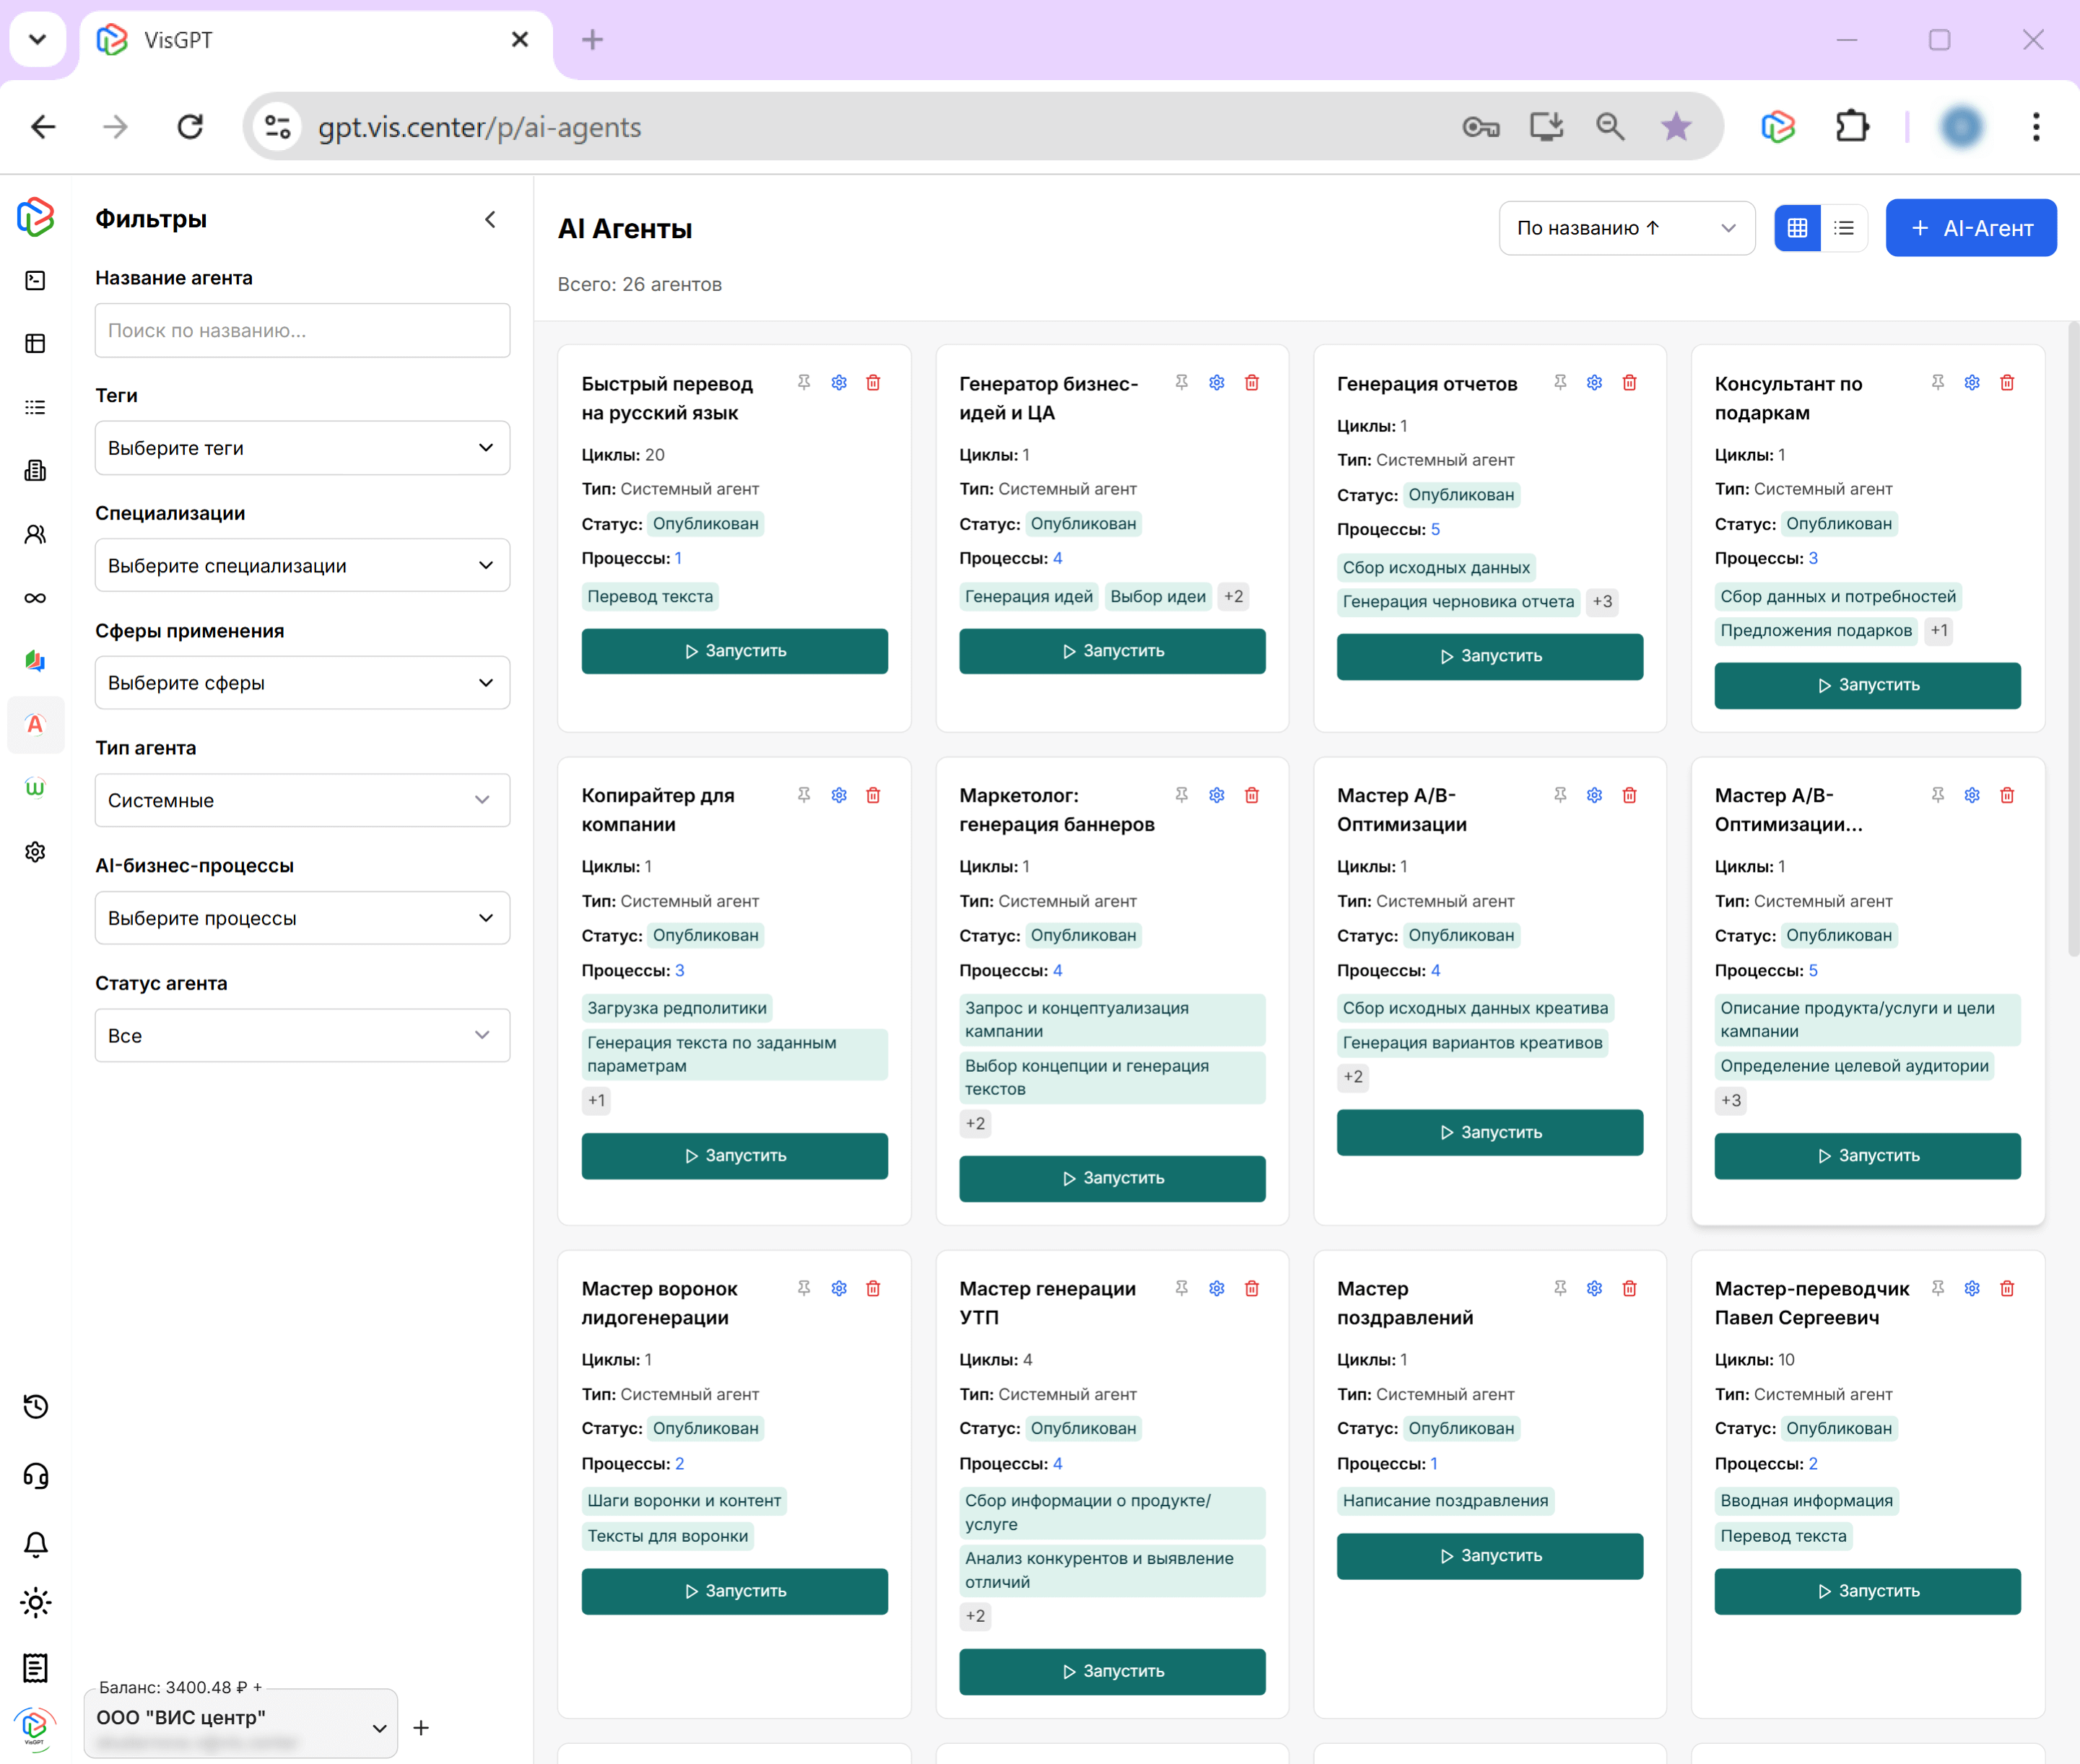Toggle the light/dark theme sun icon
Screen dimensions: 2080x1764
click(x=36, y=1603)
